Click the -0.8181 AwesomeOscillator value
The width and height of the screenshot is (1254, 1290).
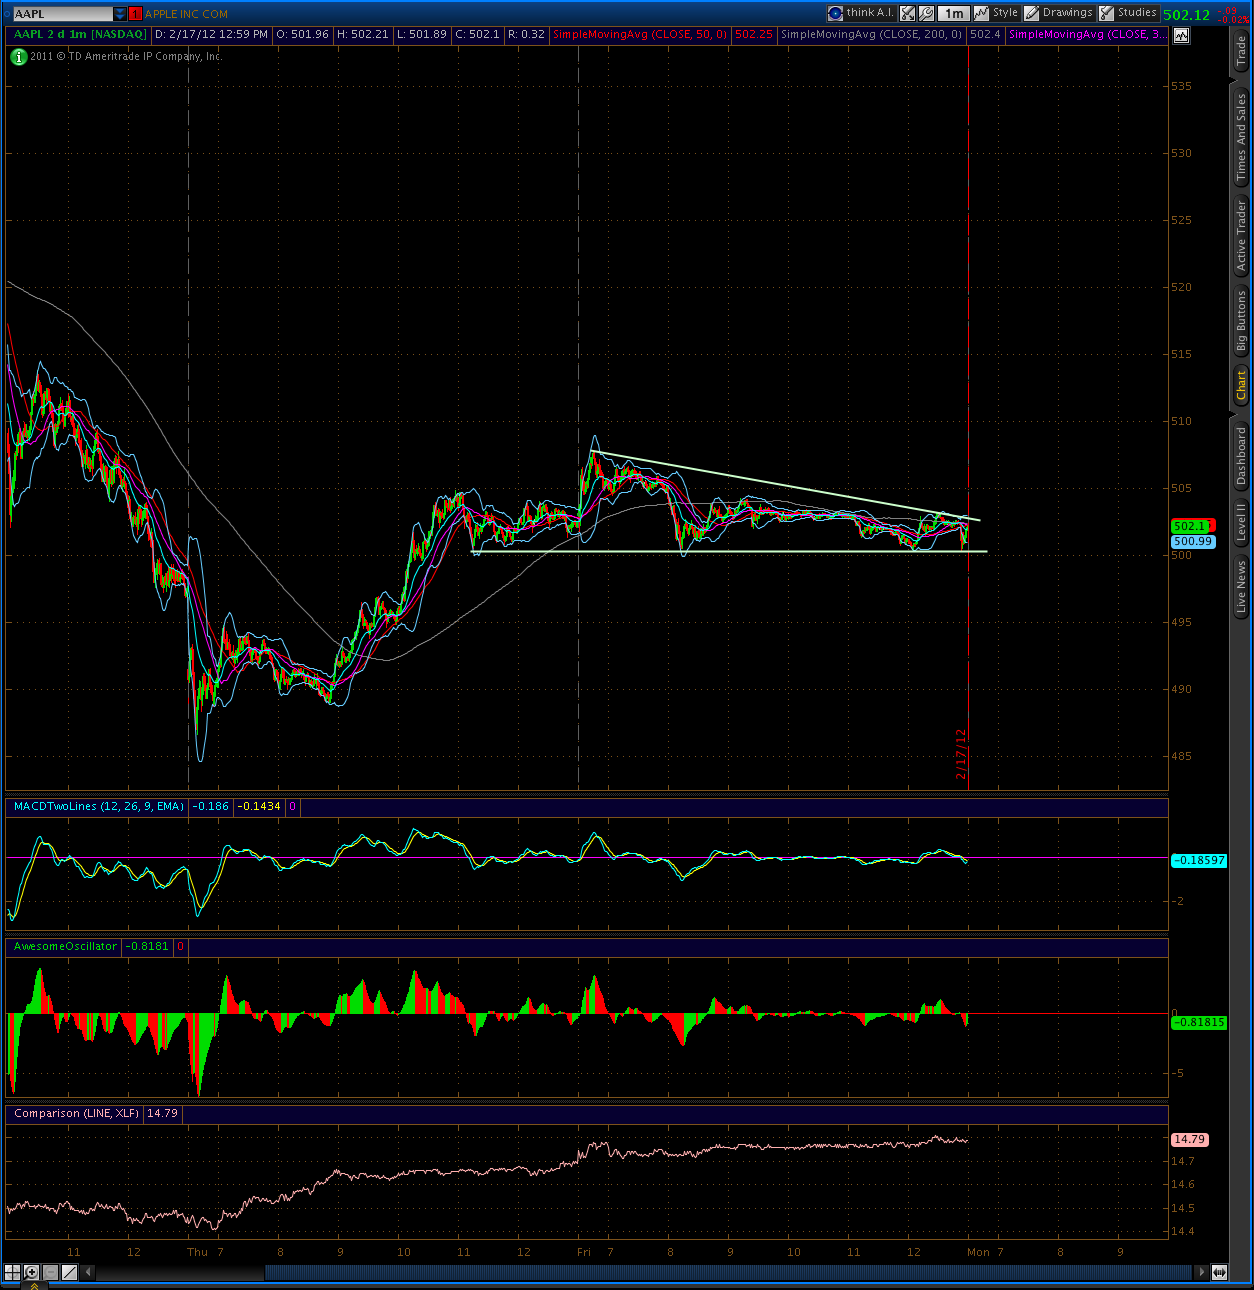click(147, 946)
